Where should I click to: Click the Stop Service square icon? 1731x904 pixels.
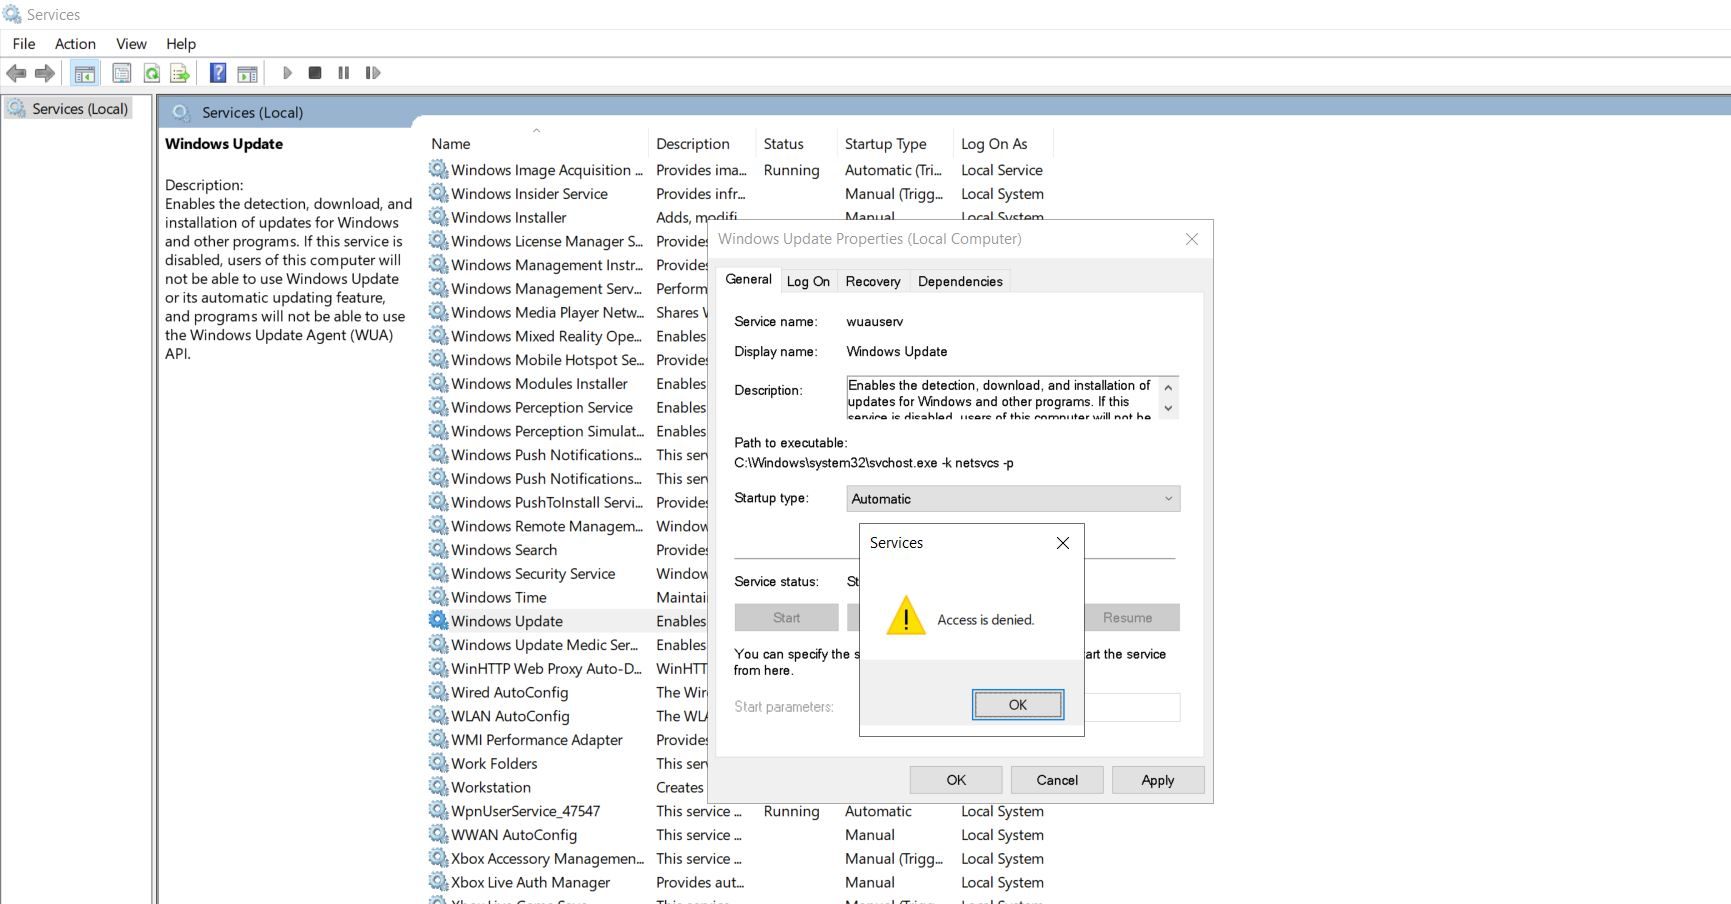pos(315,73)
